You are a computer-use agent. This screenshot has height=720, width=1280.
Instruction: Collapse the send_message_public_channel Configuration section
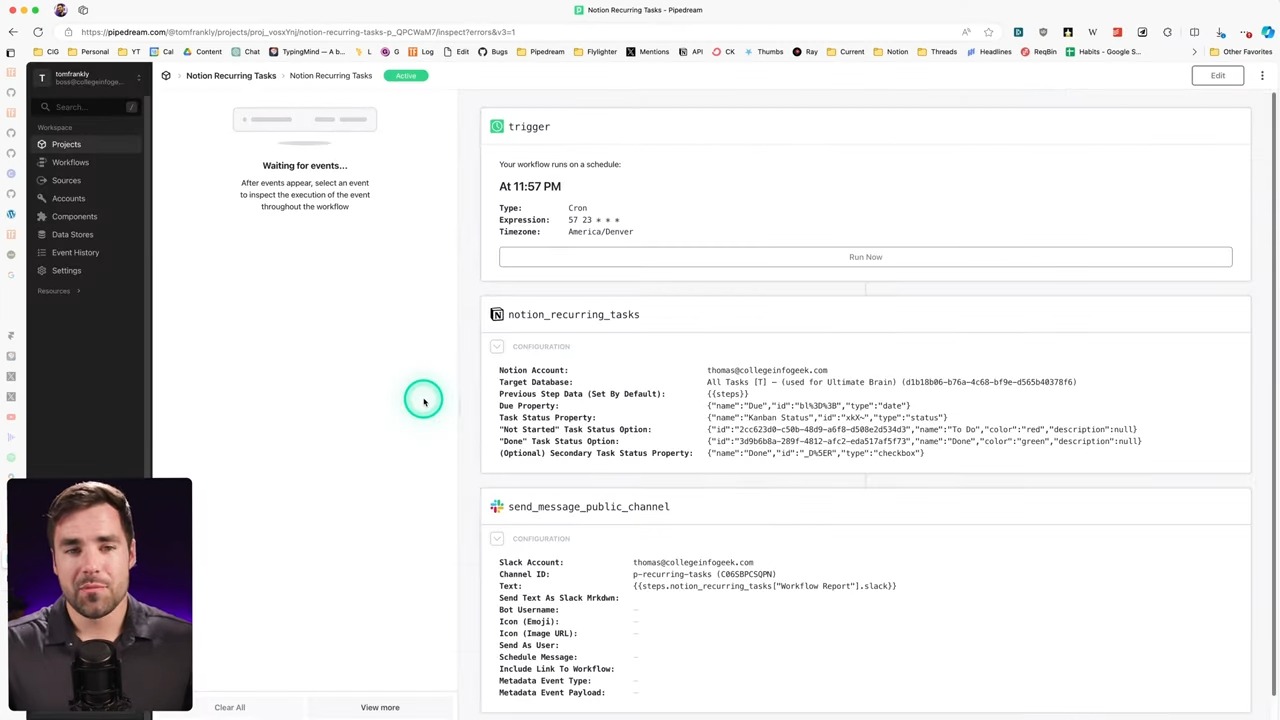pos(497,539)
